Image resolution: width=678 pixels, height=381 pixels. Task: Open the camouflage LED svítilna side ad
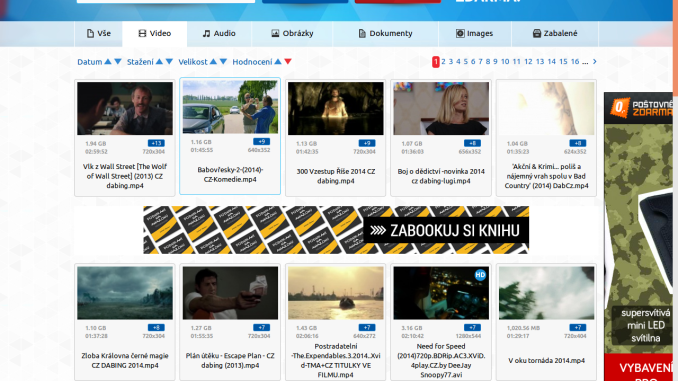(638, 237)
